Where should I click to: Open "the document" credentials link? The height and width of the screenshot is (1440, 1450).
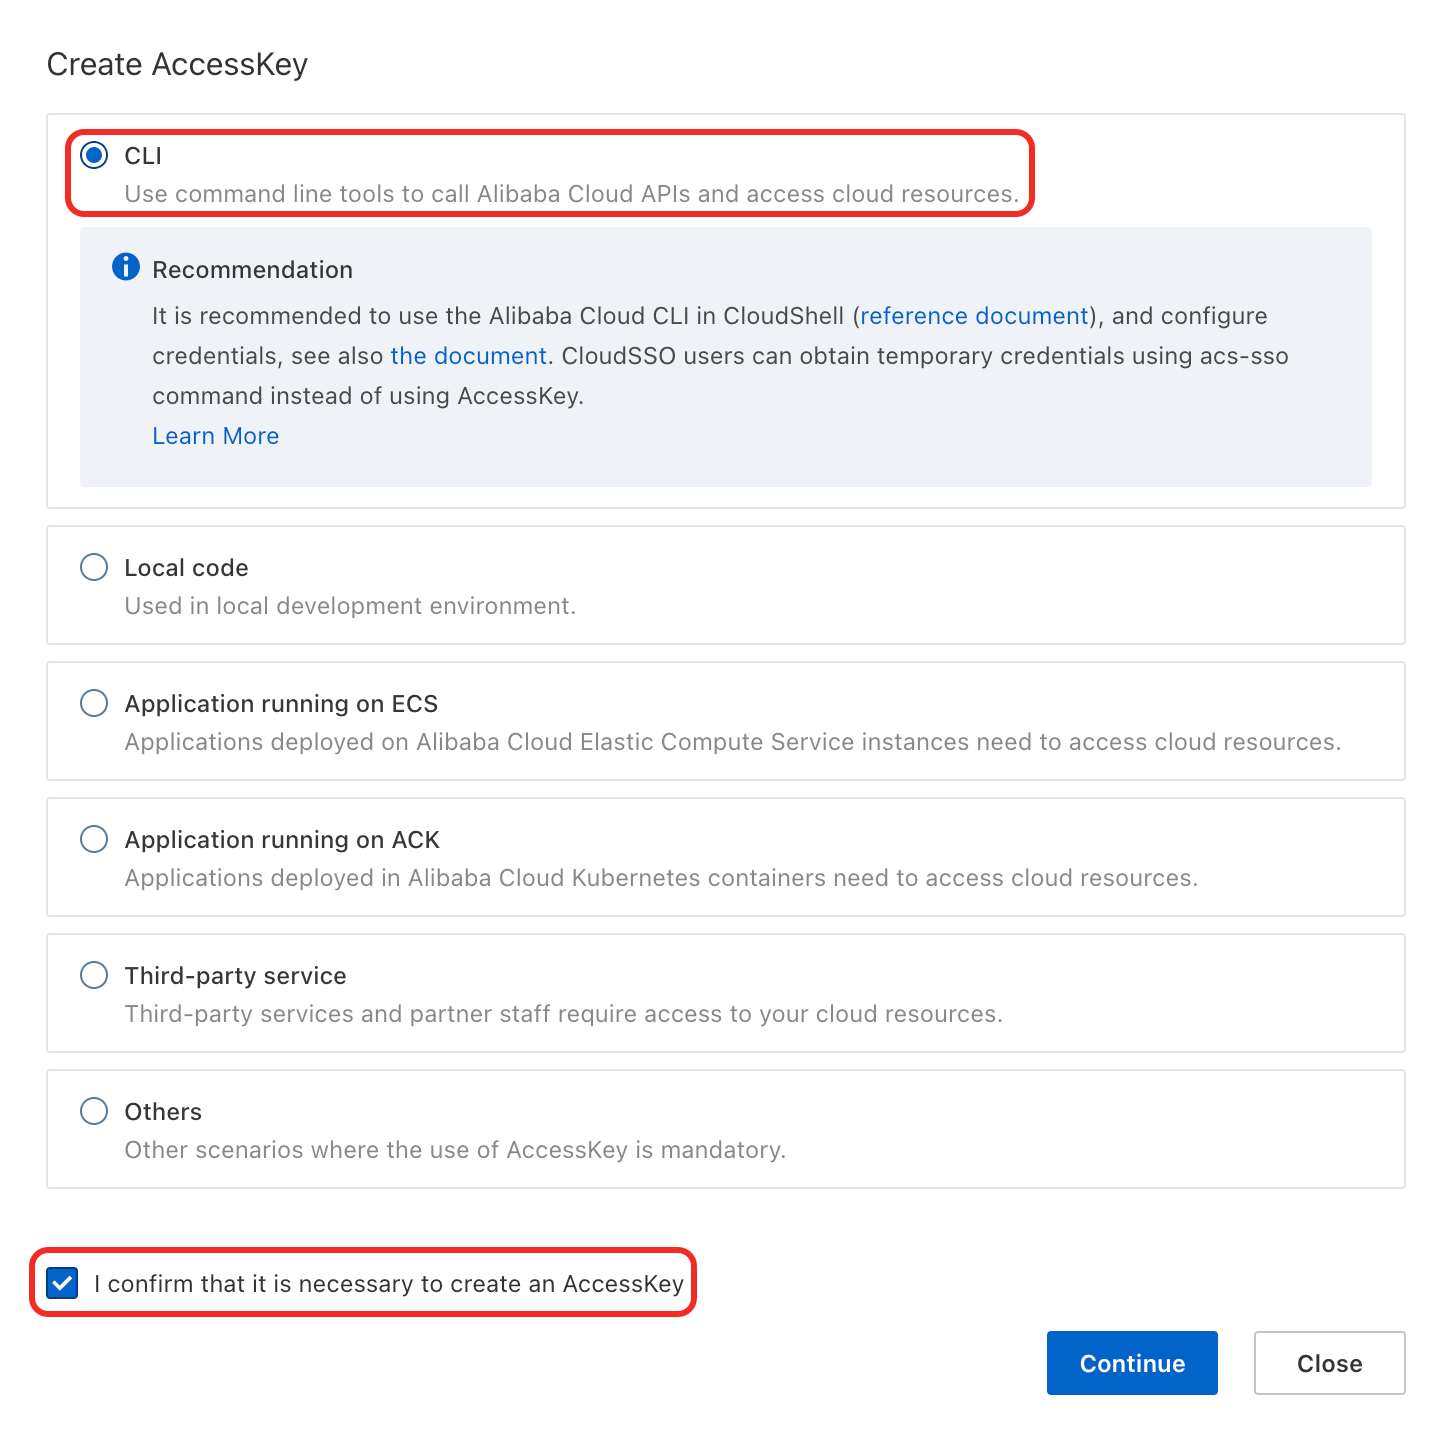468,356
